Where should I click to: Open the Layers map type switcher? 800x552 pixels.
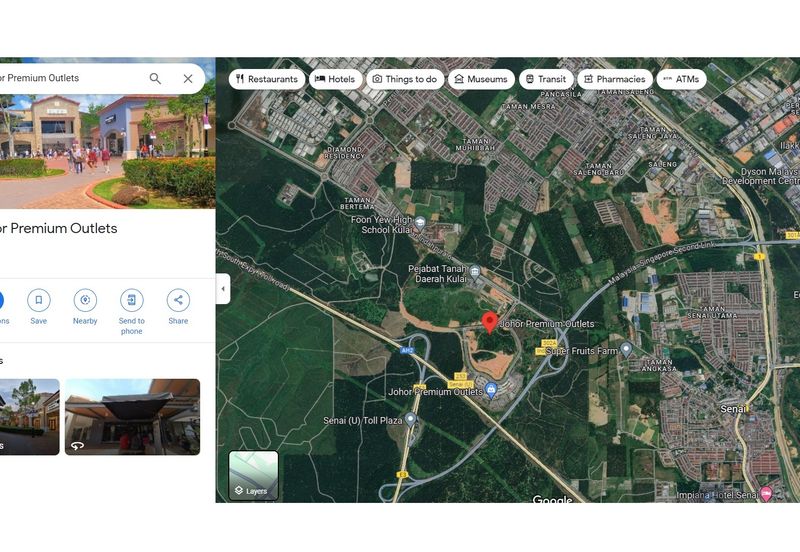[x=254, y=475]
